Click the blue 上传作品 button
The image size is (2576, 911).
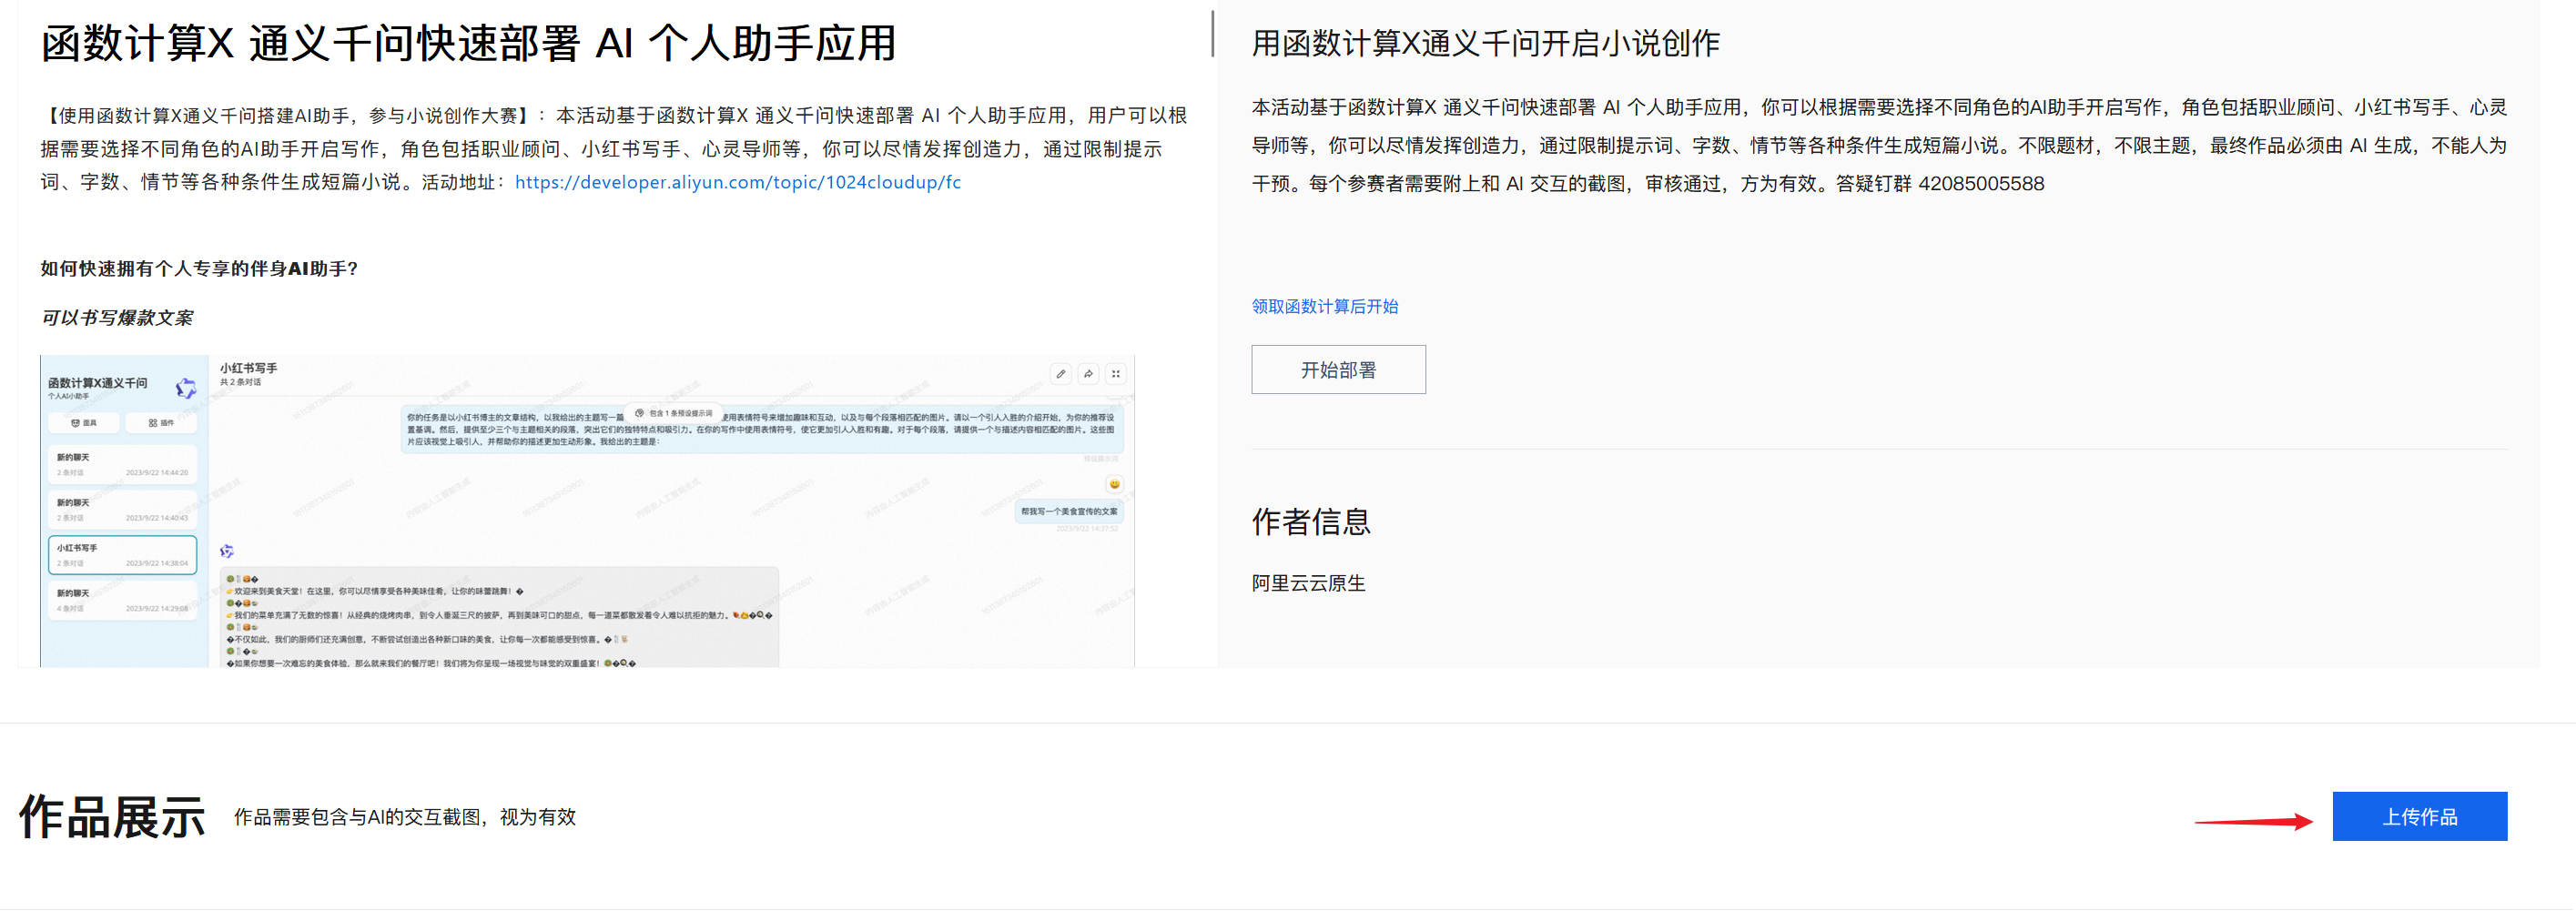(2419, 816)
